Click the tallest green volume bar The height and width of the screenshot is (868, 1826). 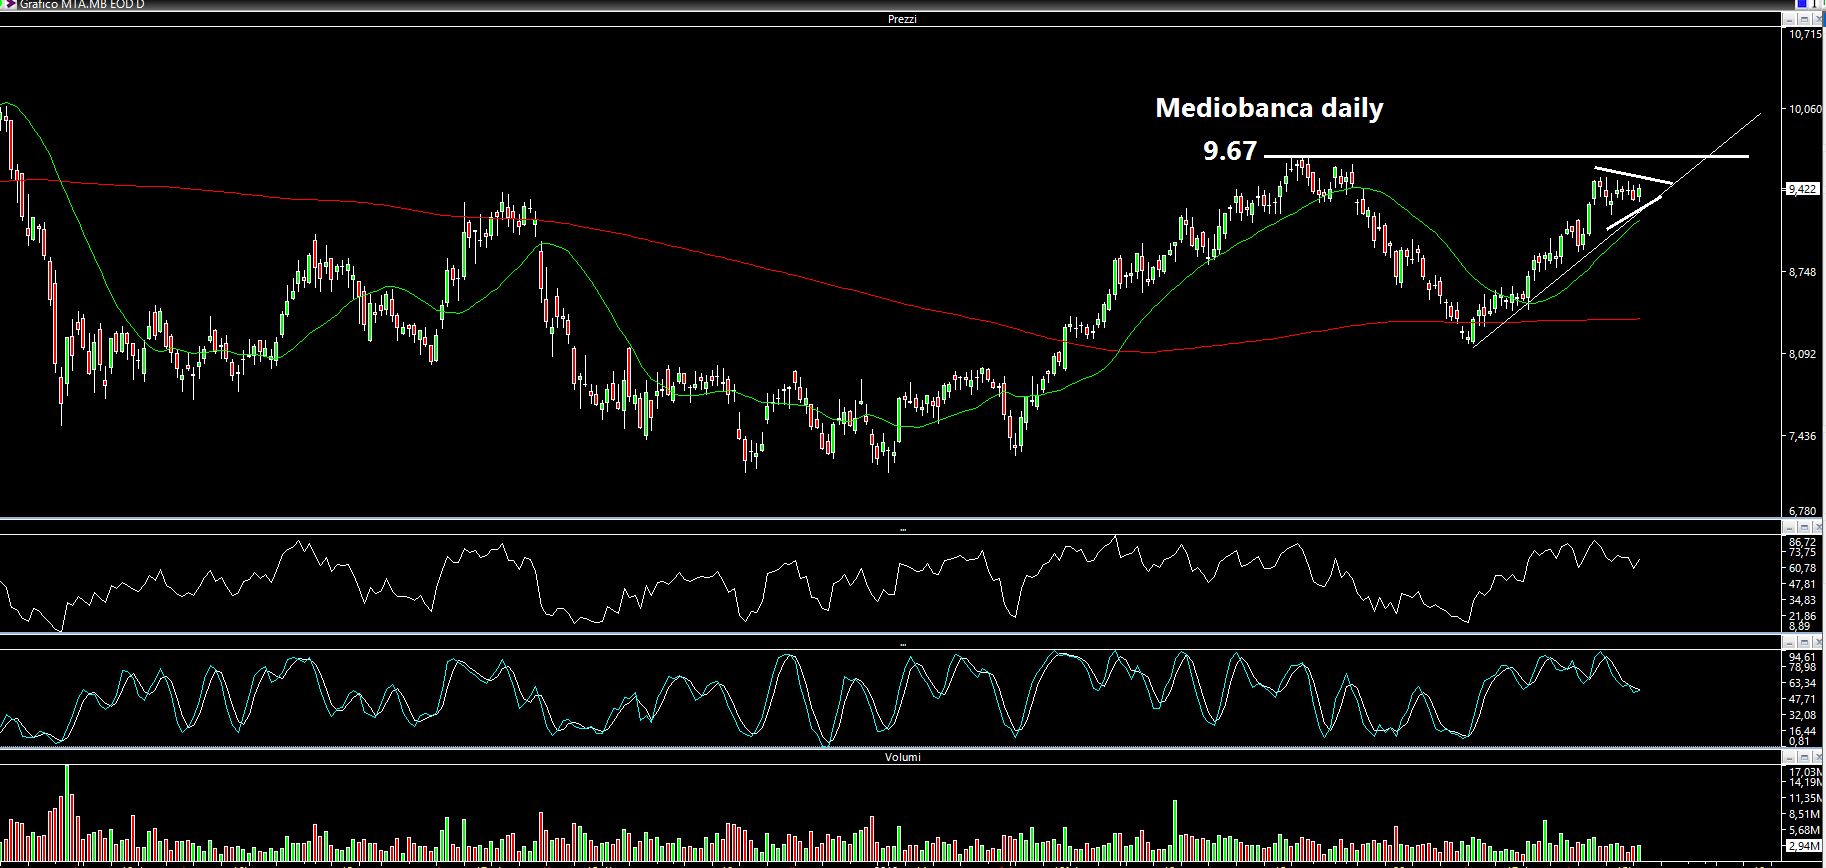click(67, 813)
